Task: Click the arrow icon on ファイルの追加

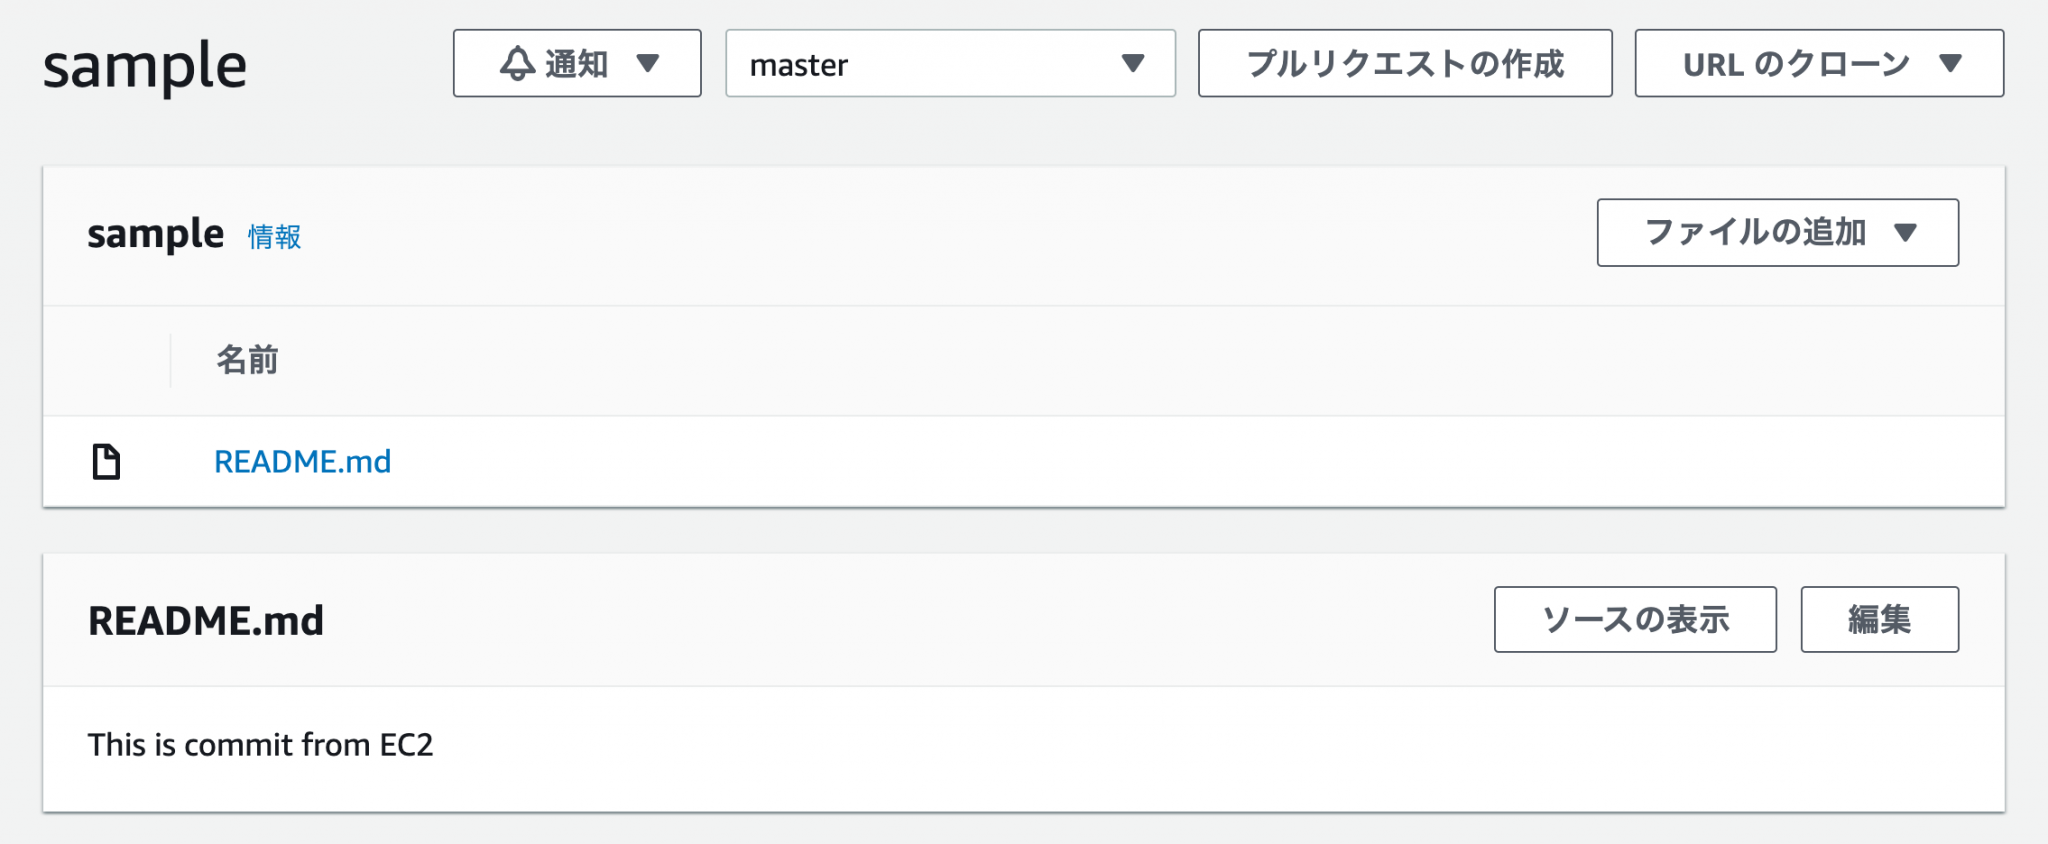Action: [1905, 232]
